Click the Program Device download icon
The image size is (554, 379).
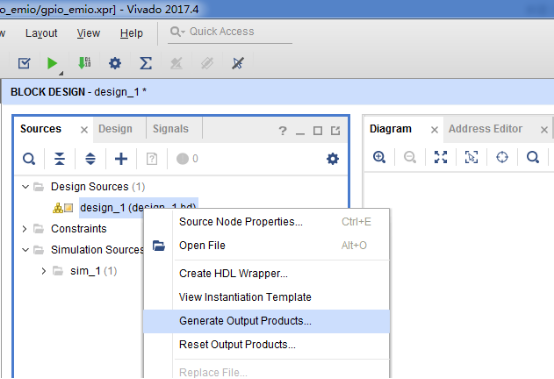(84, 63)
